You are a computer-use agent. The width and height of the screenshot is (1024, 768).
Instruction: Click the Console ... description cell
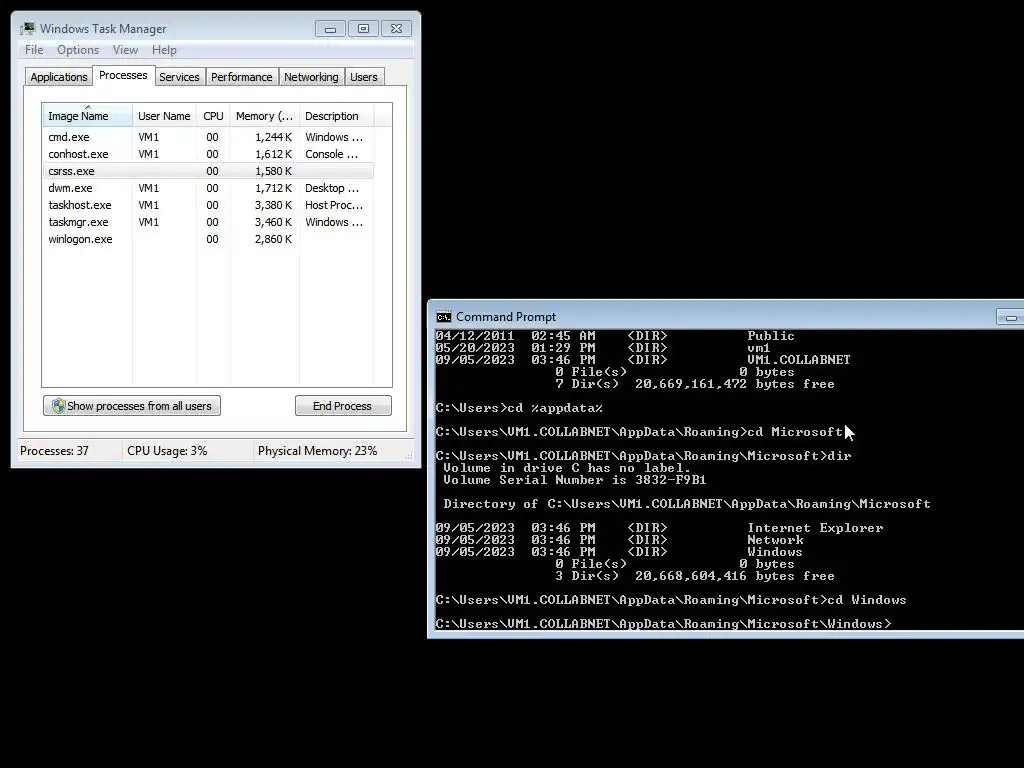click(x=331, y=154)
